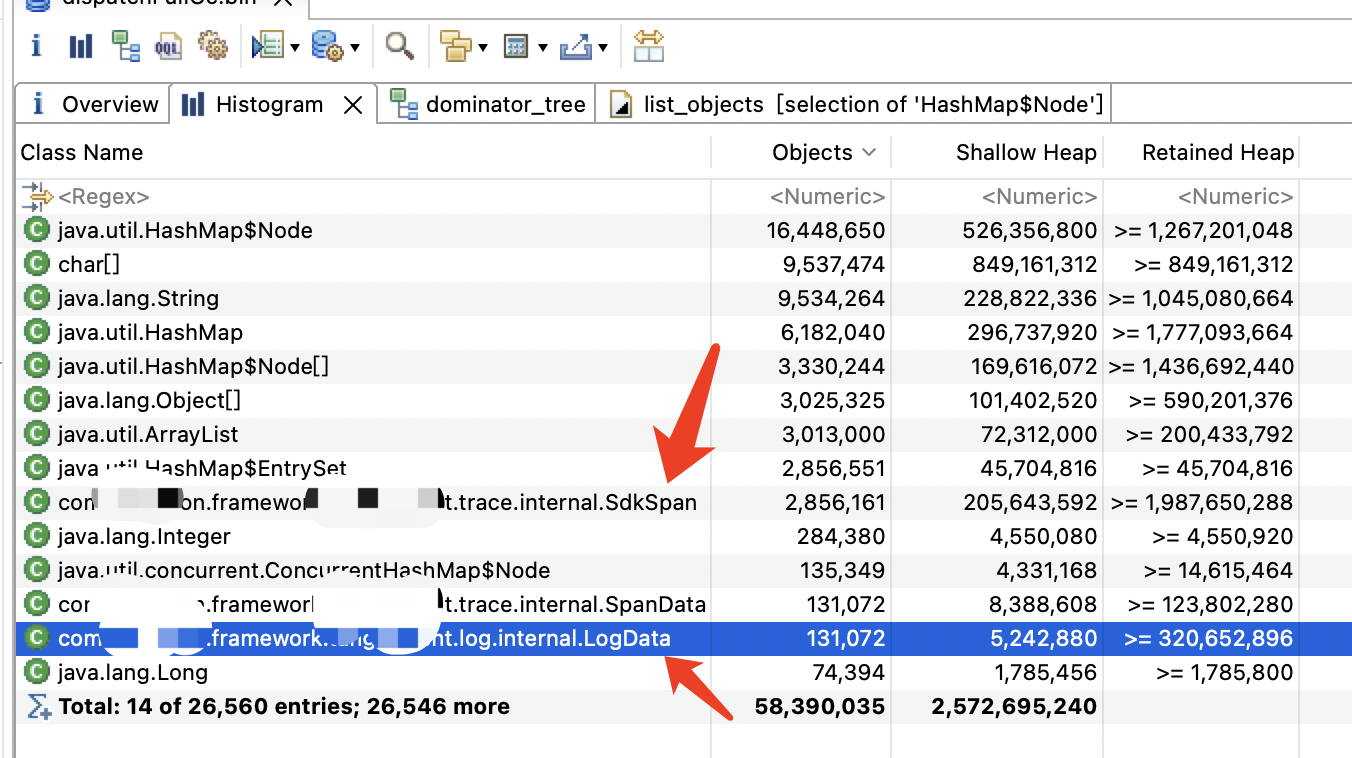
Task: Click the calculate retained size calculator icon
Action: [516, 46]
